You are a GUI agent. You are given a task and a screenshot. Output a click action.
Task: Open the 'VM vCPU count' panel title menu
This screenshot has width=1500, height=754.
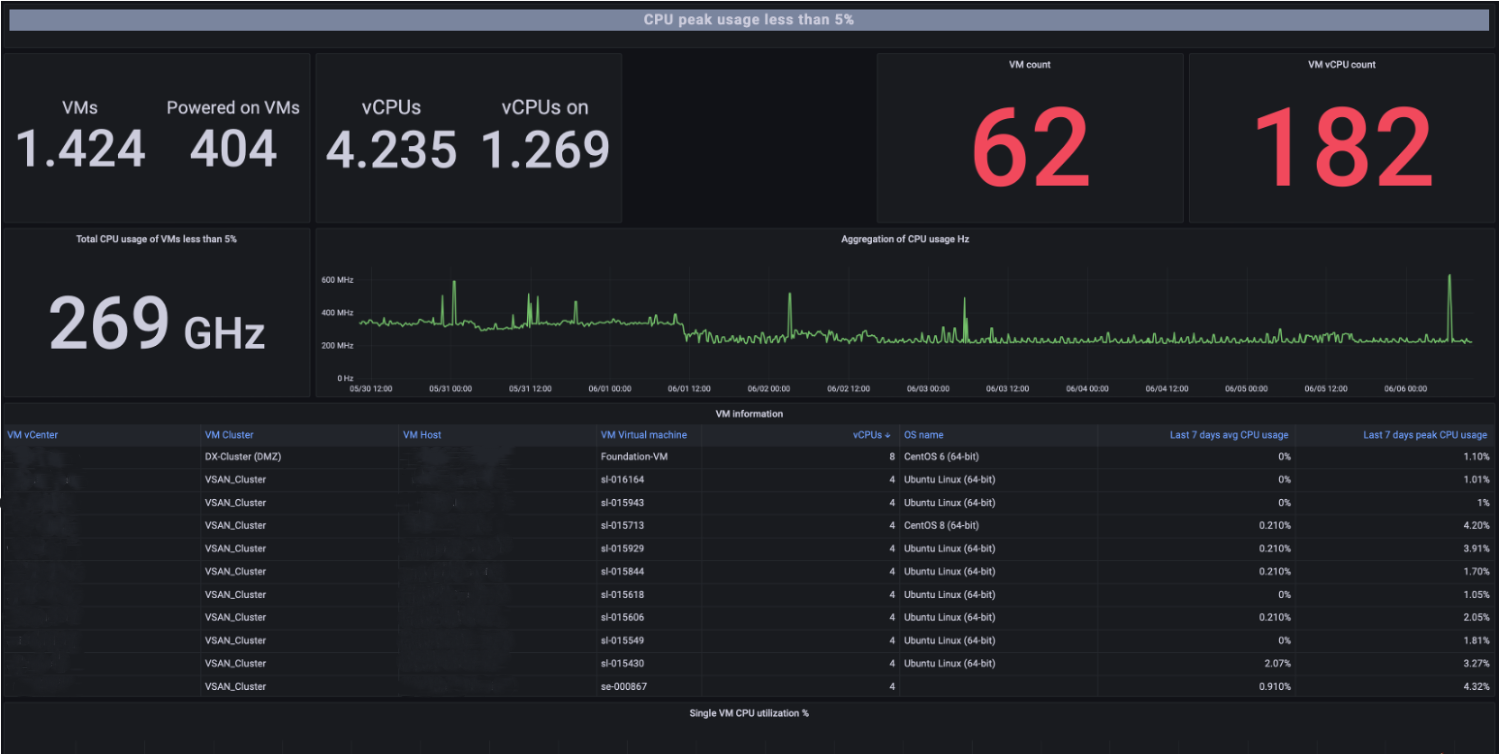1342,65
